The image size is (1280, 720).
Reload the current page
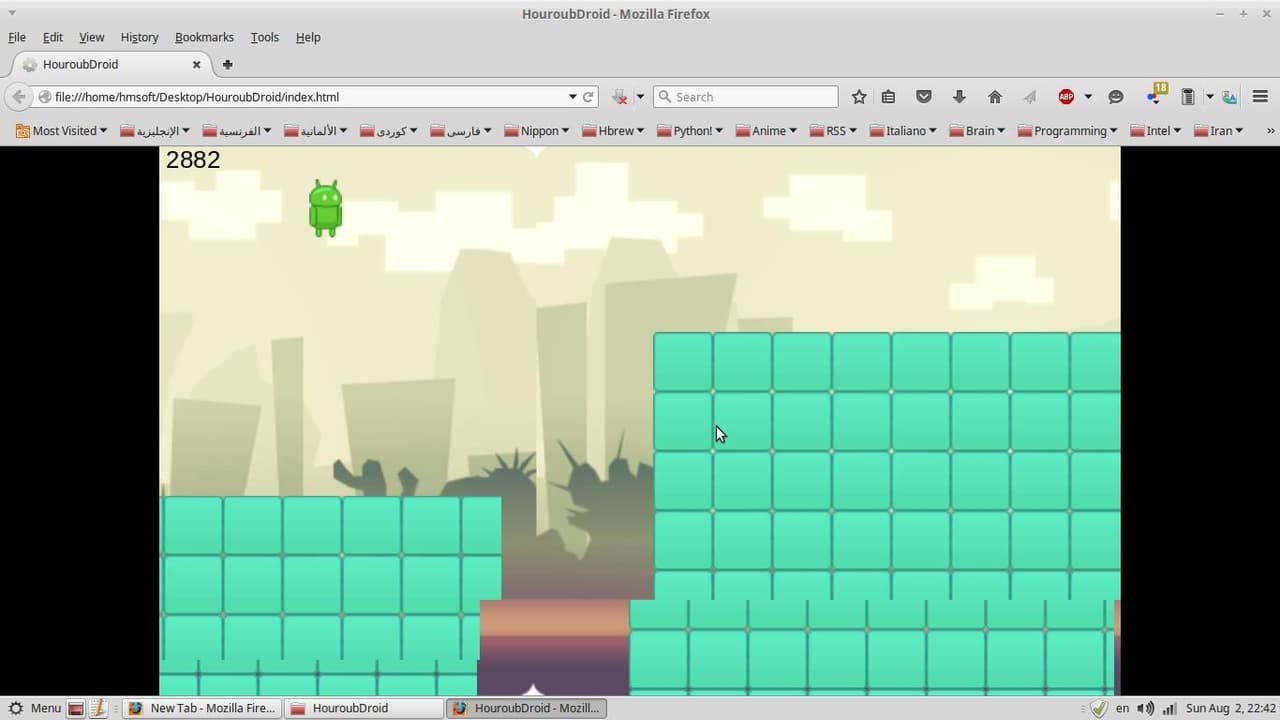pyautogui.click(x=588, y=97)
